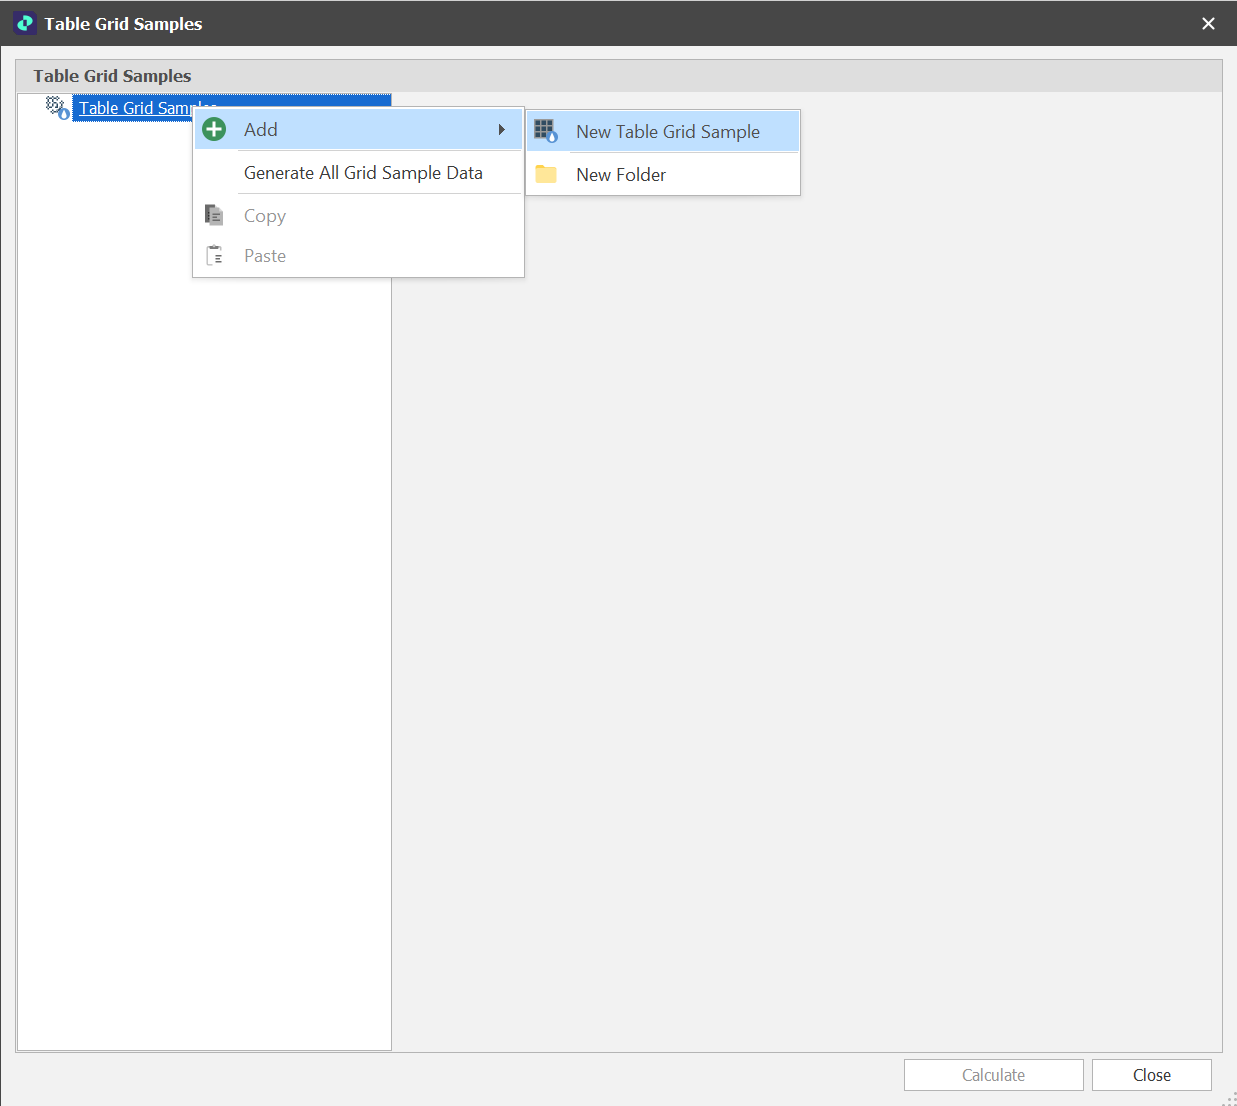Click the Paste clipboard icon
Viewport: 1237px width, 1106px height.
coord(214,255)
